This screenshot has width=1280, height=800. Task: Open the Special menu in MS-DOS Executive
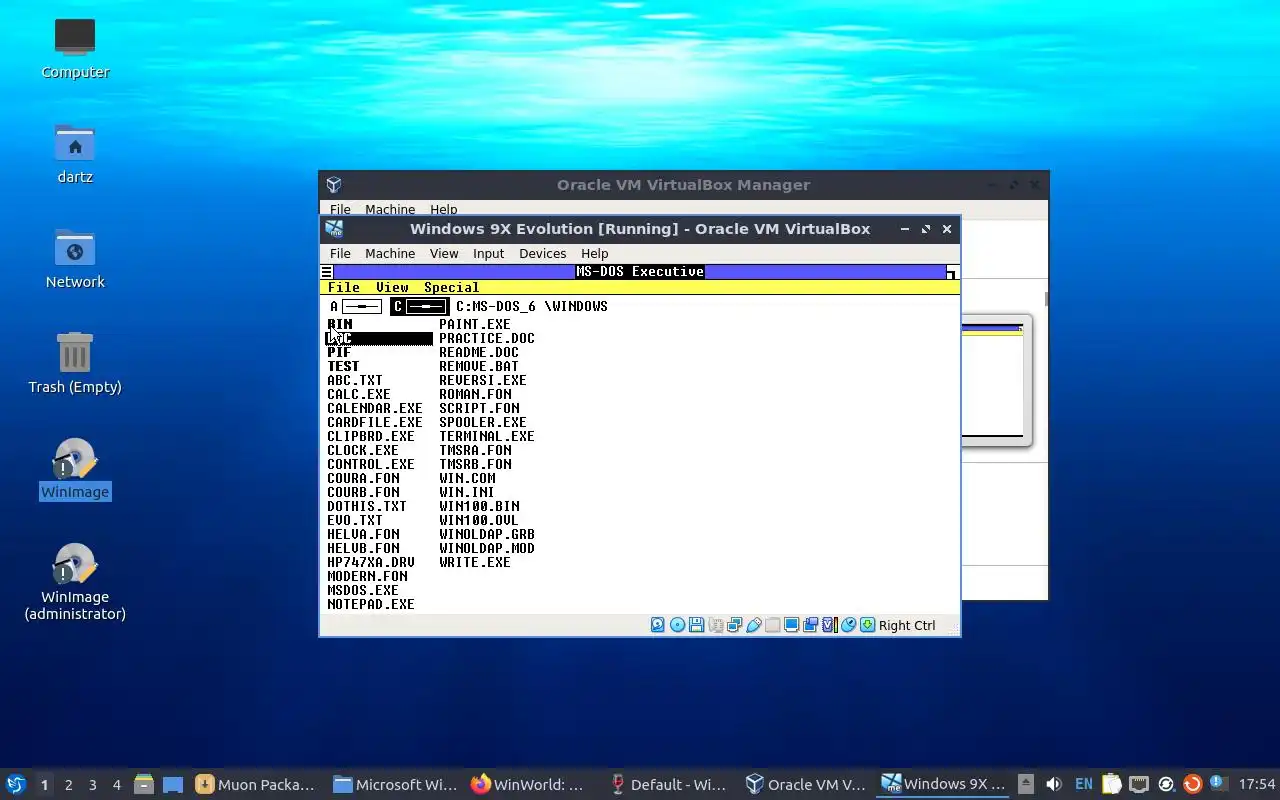pos(451,287)
